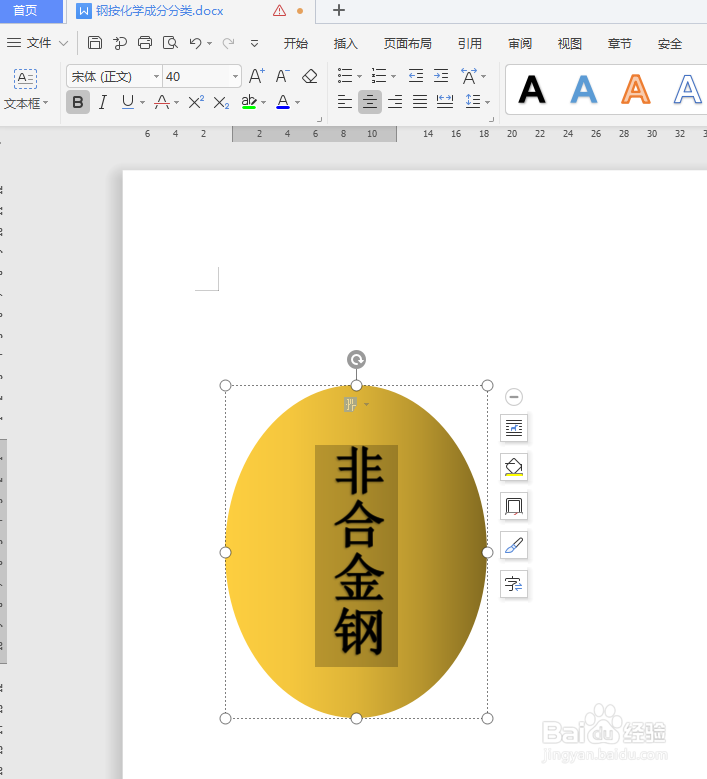Expand bullet list options arrow

tap(359, 77)
